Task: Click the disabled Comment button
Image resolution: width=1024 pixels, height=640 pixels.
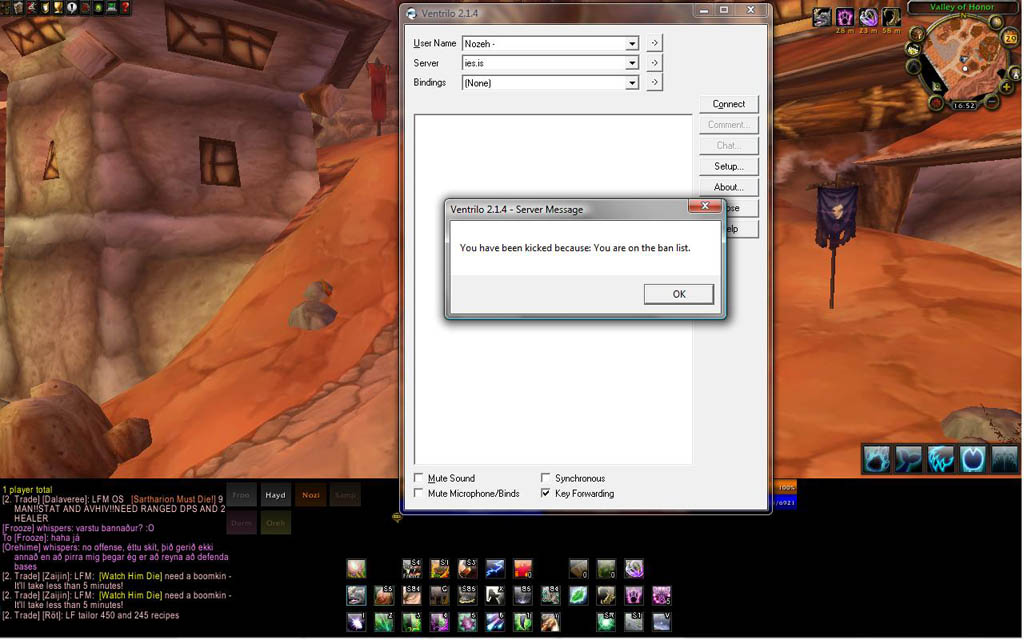Action: [728, 125]
